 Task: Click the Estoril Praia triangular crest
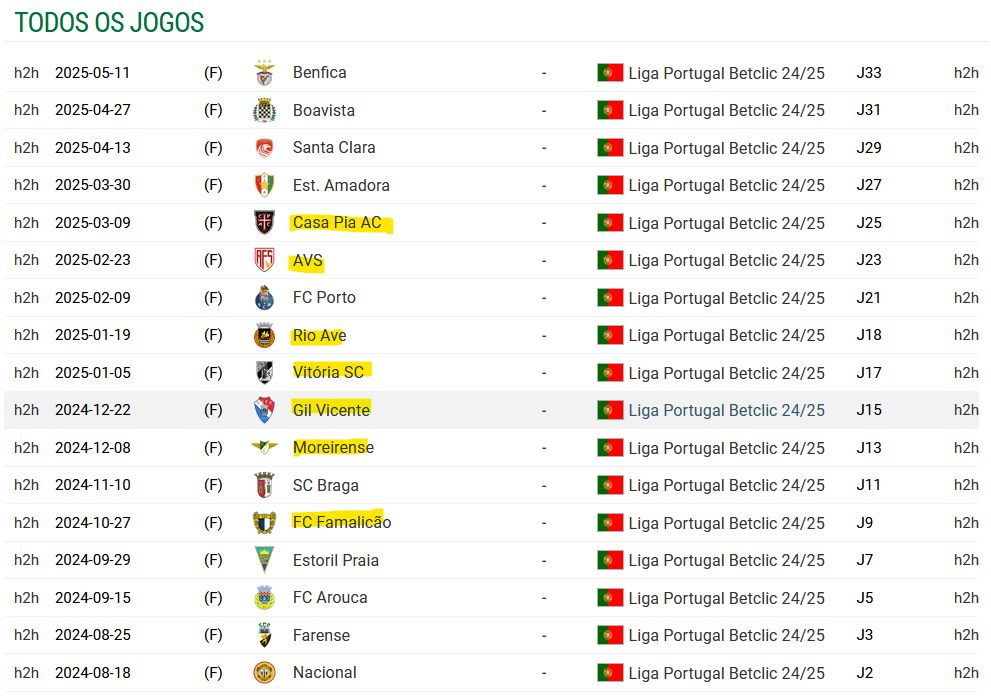(264, 560)
